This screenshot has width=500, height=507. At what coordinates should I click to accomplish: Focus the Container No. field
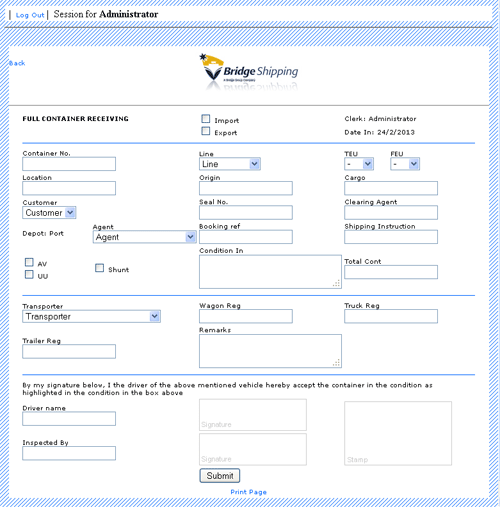[x=69, y=164]
